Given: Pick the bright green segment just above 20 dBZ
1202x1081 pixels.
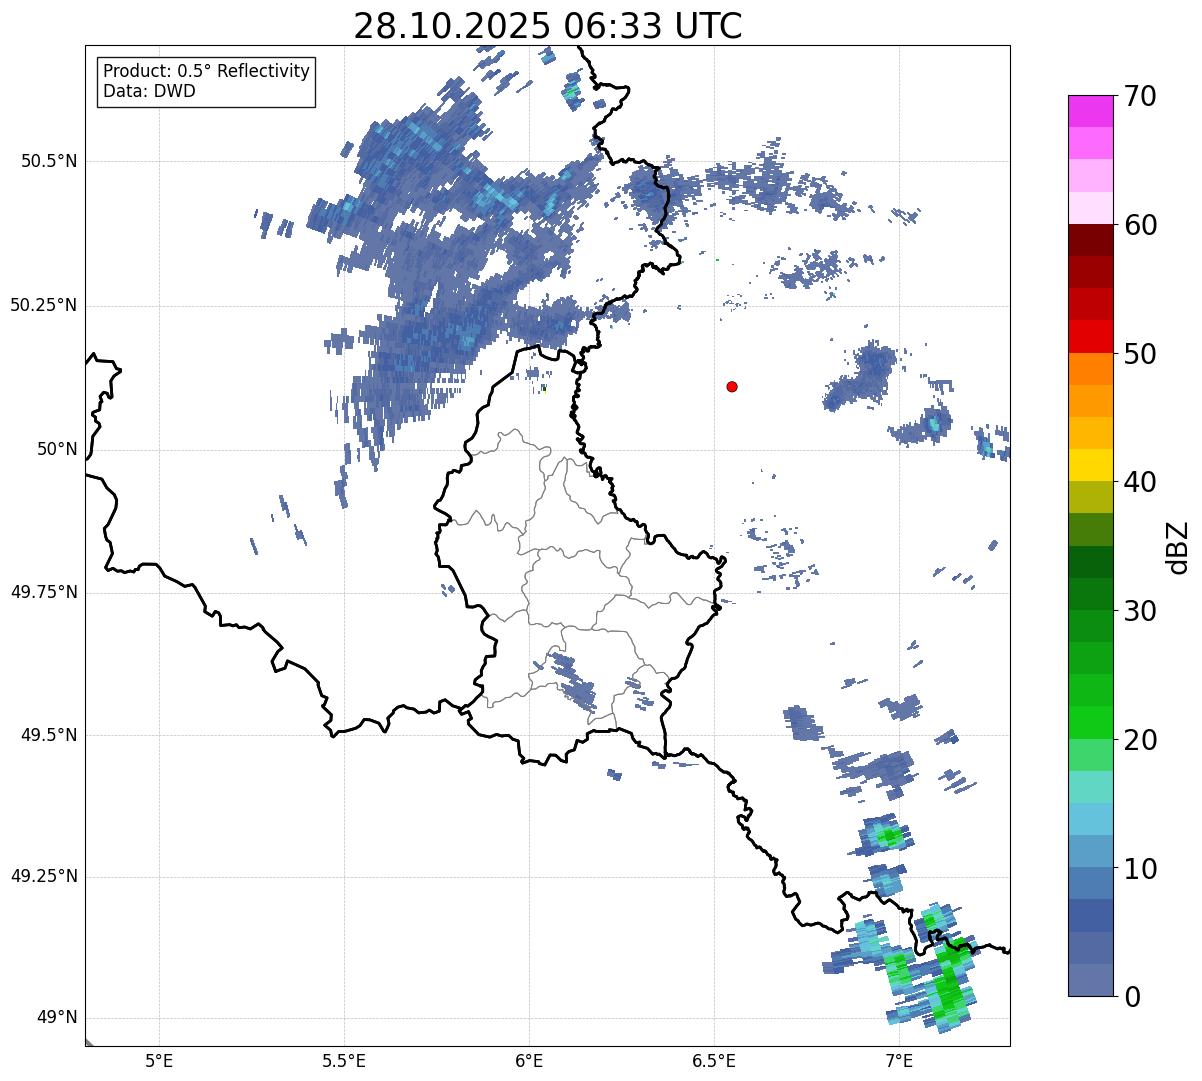Looking at the screenshot, I should (x=1091, y=723).
